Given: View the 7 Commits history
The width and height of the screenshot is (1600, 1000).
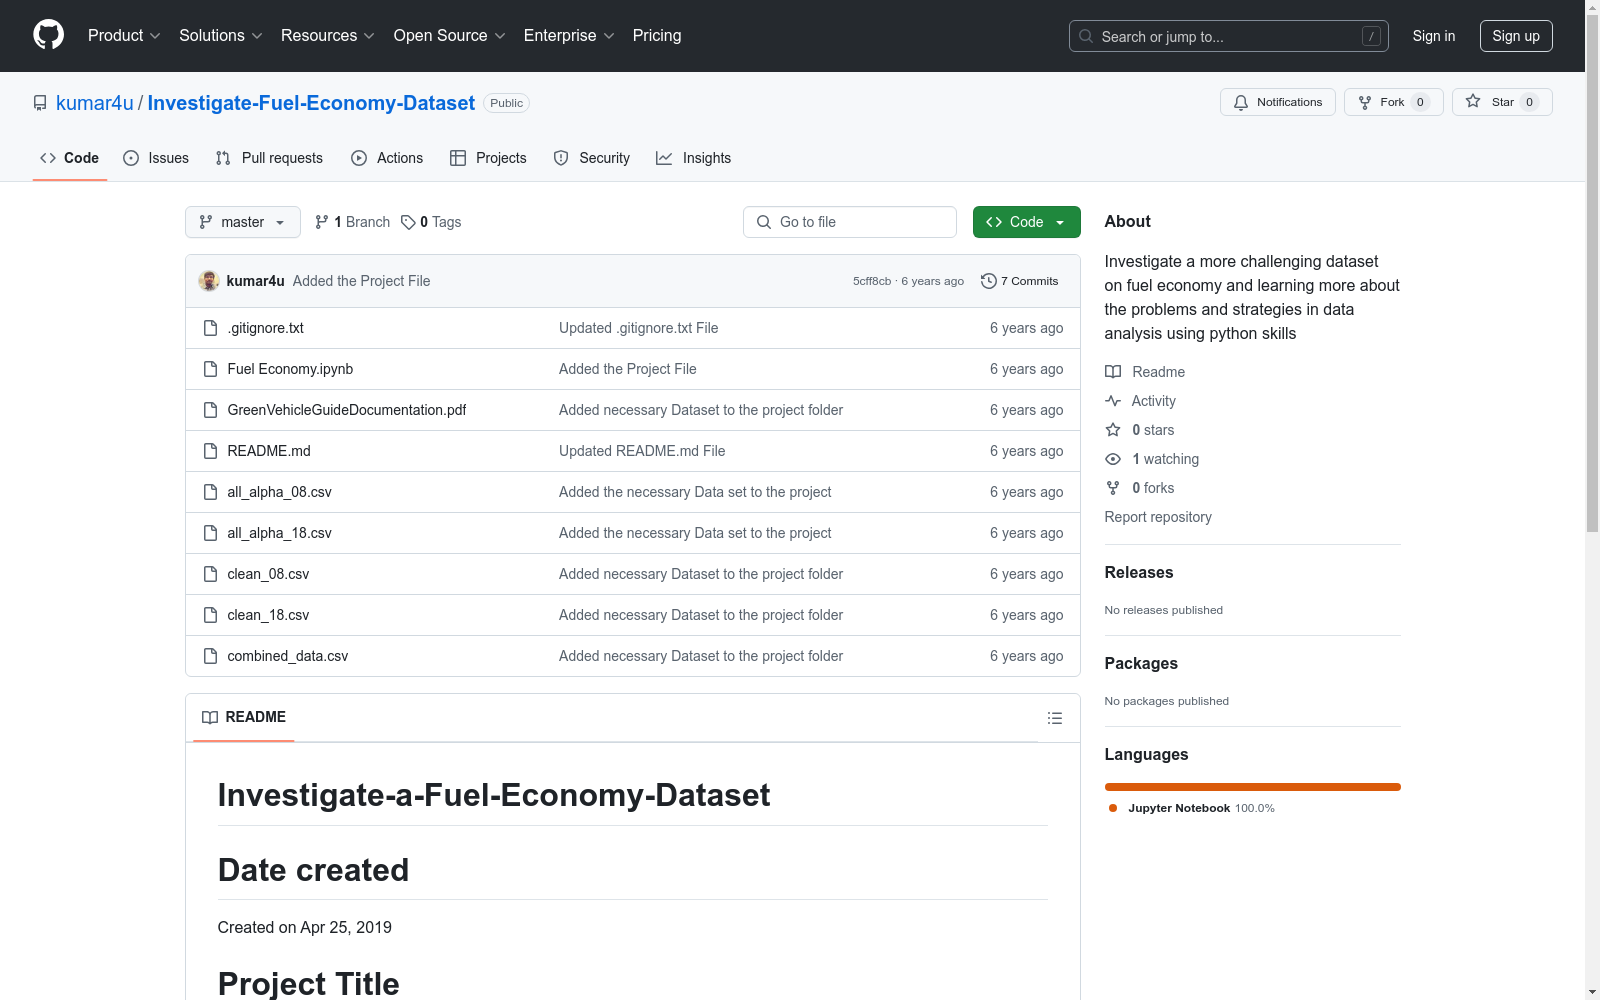Looking at the screenshot, I should (1020, 281).
